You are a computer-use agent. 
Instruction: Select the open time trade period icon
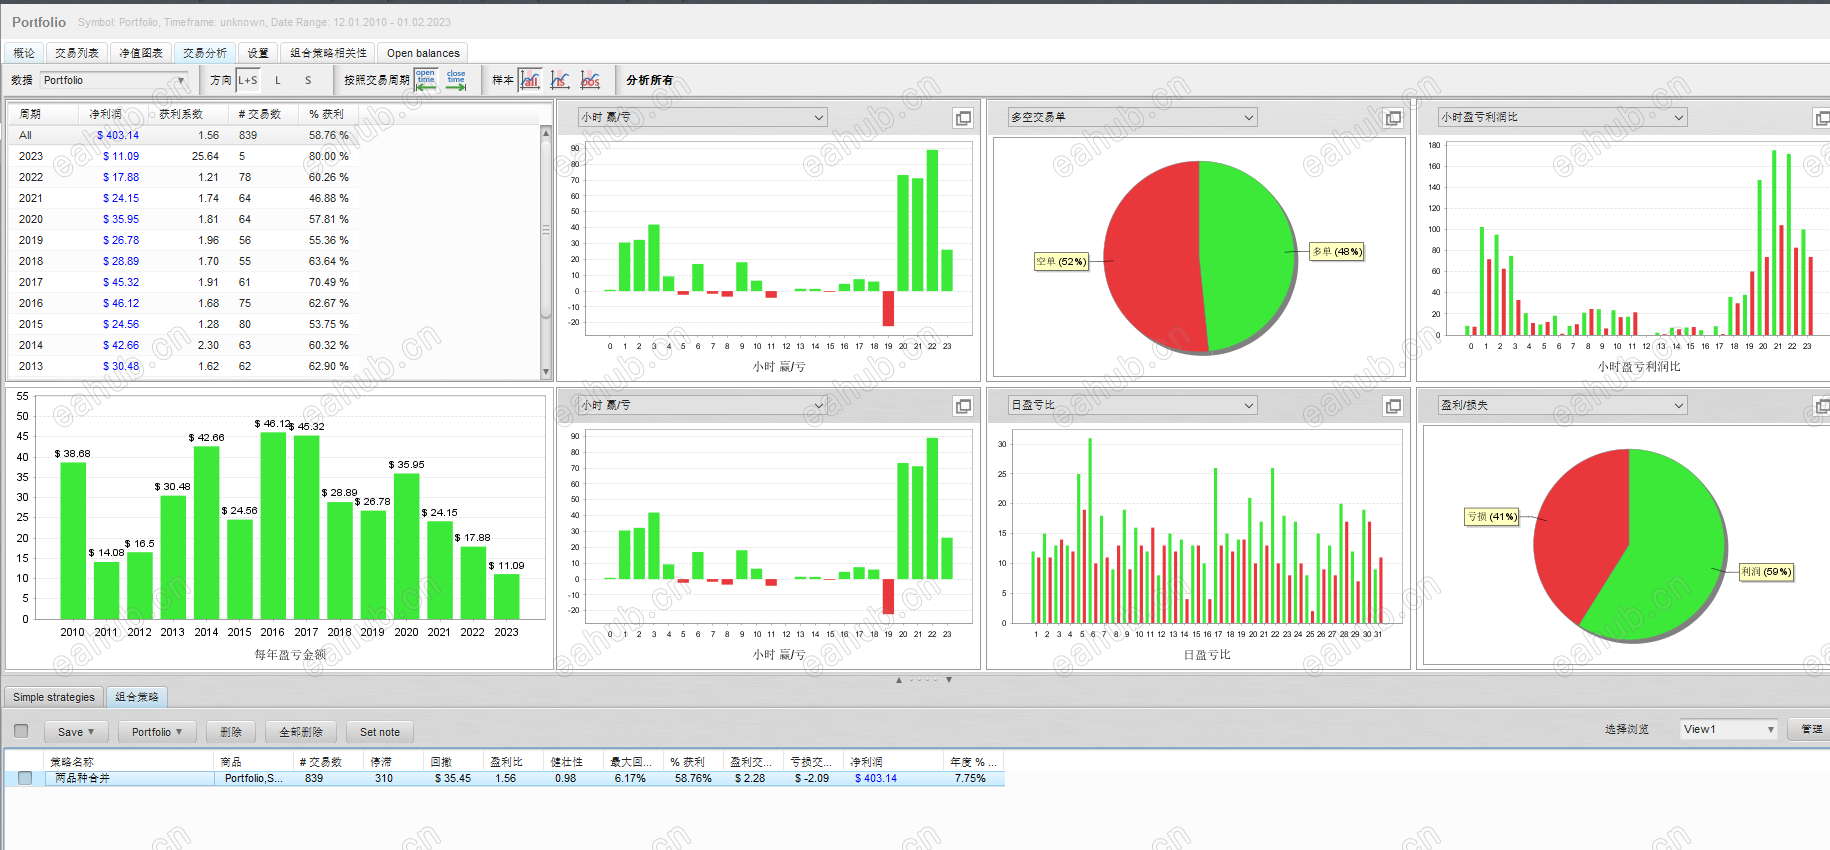[426, 80]
